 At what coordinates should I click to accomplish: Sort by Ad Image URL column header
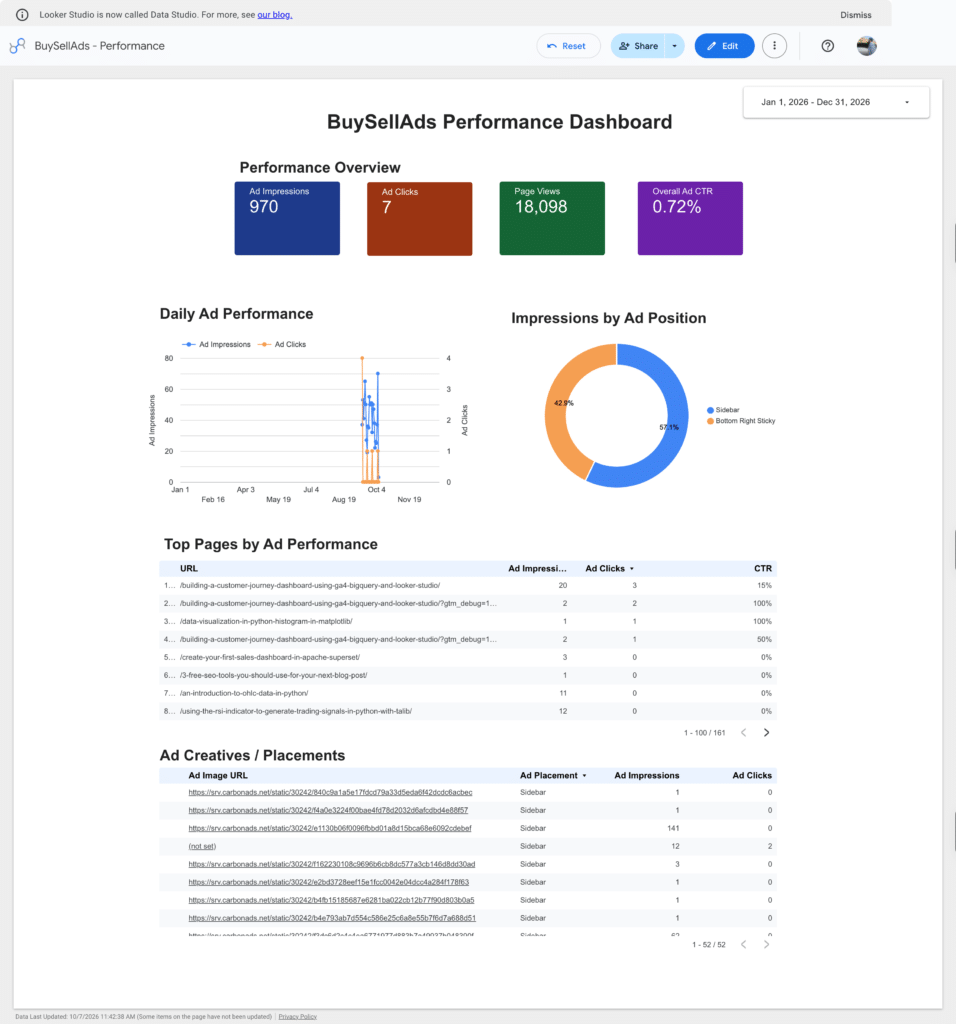[x=218, y=775]
